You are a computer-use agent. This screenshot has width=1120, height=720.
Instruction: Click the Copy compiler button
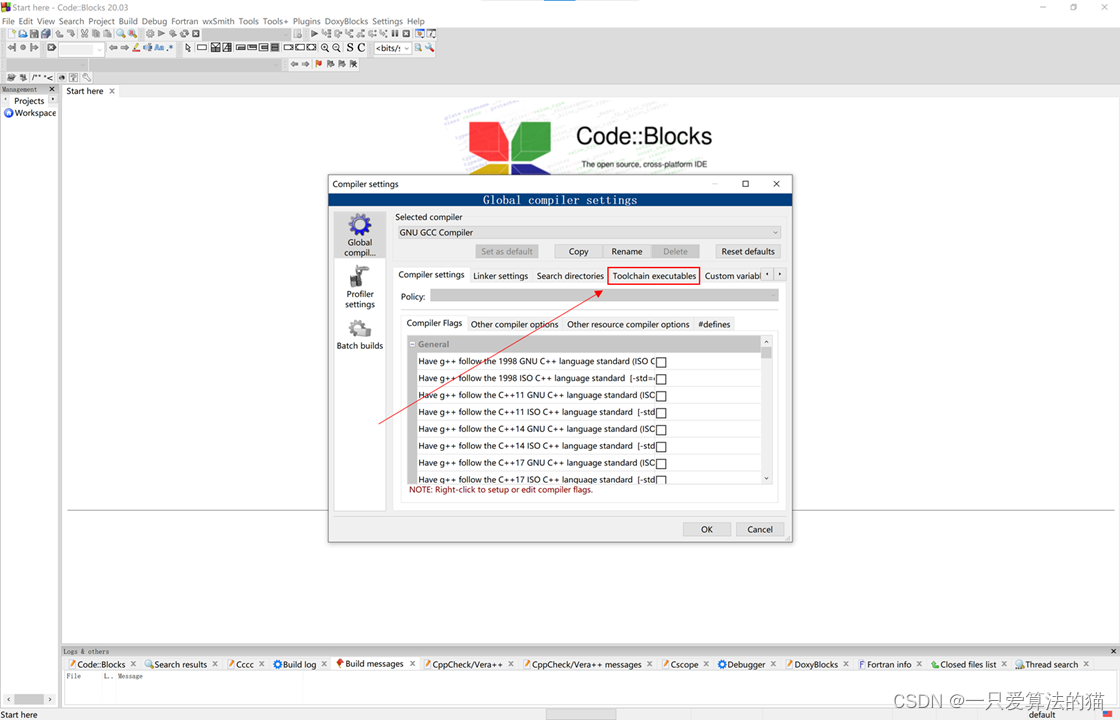(579, 251)
